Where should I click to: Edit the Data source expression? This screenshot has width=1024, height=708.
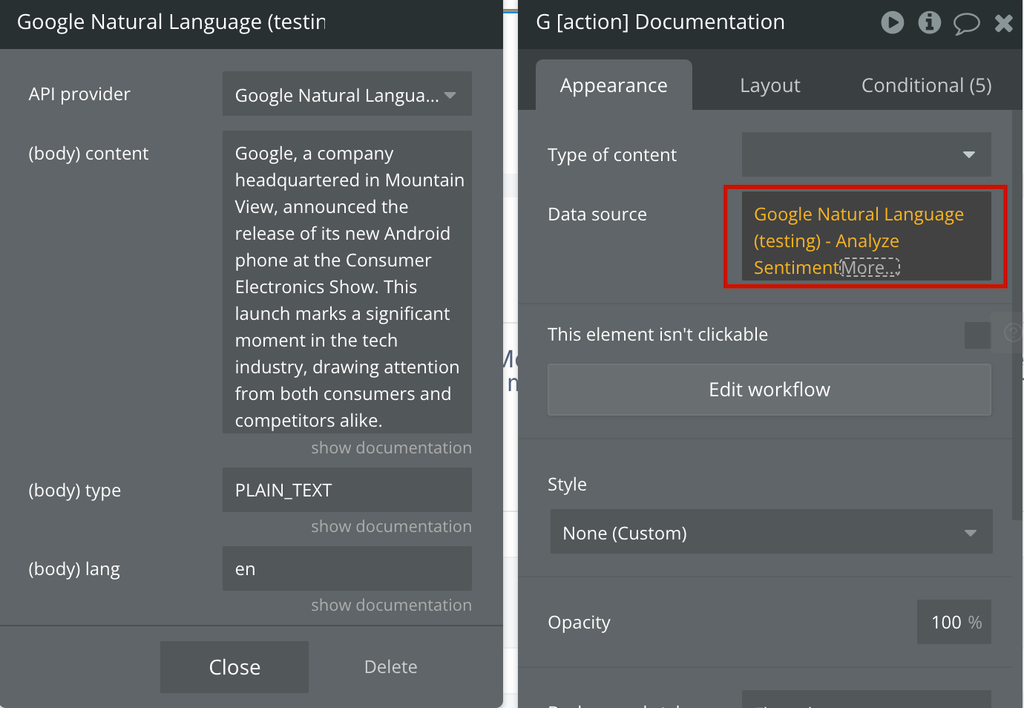[x=866, y=236]
